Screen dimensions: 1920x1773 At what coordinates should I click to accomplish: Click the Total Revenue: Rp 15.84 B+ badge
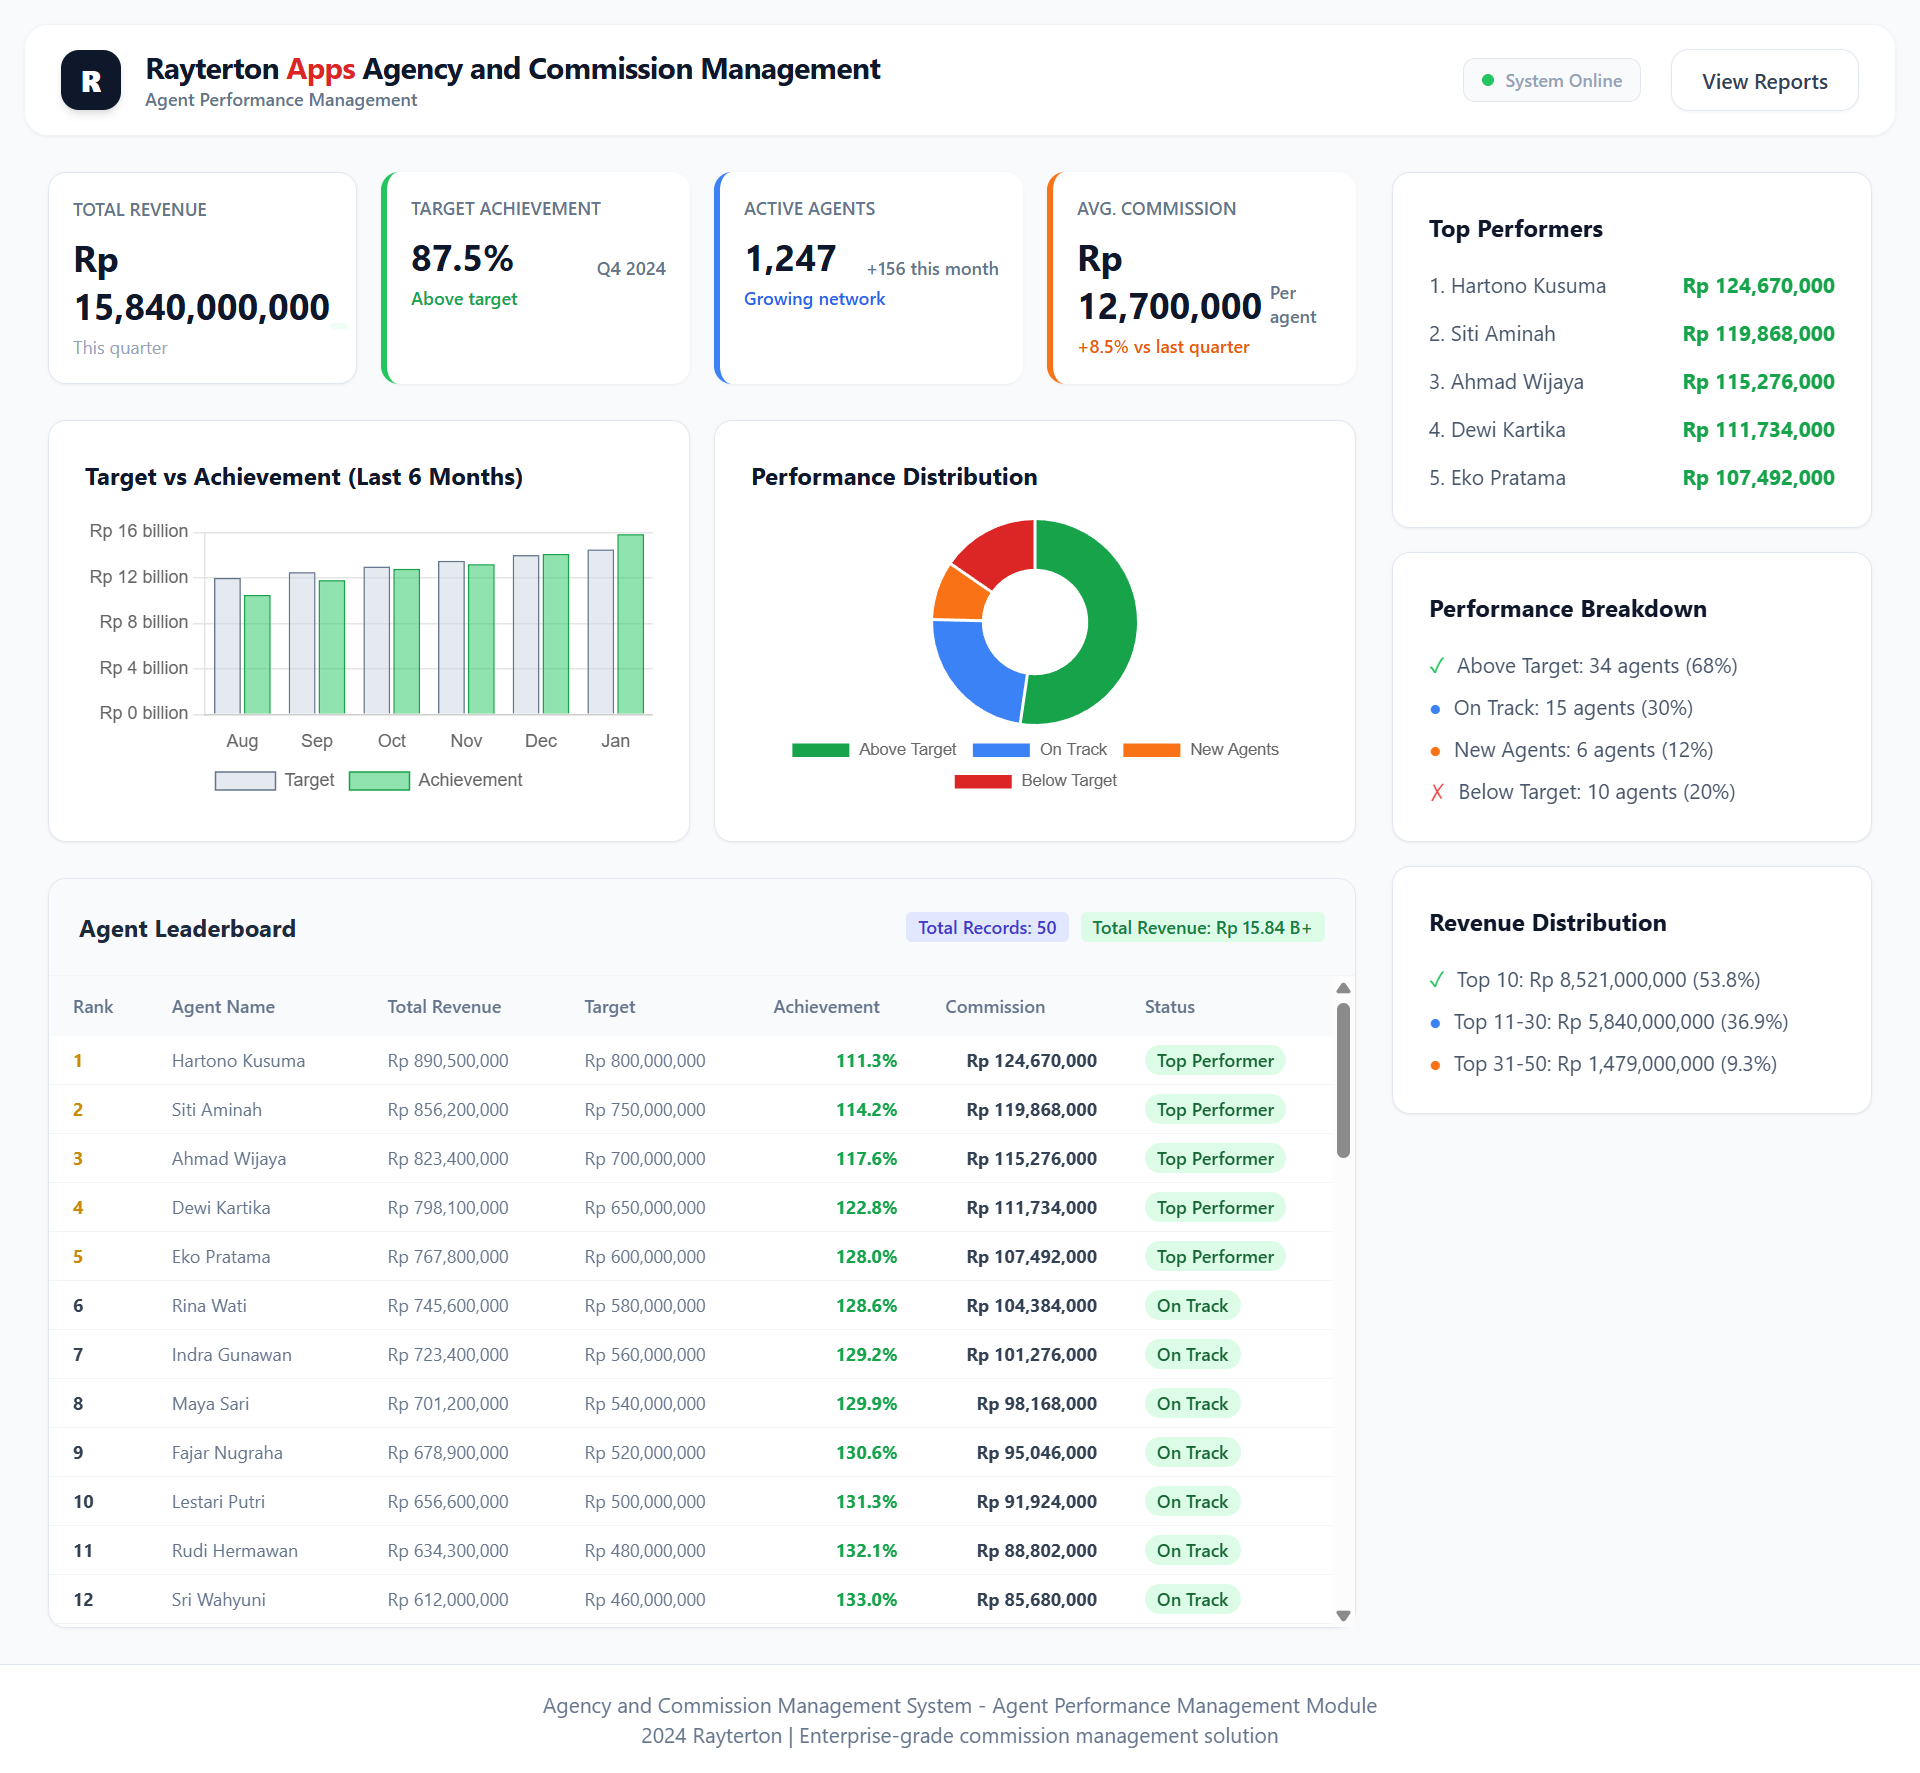pos(1202,927)
